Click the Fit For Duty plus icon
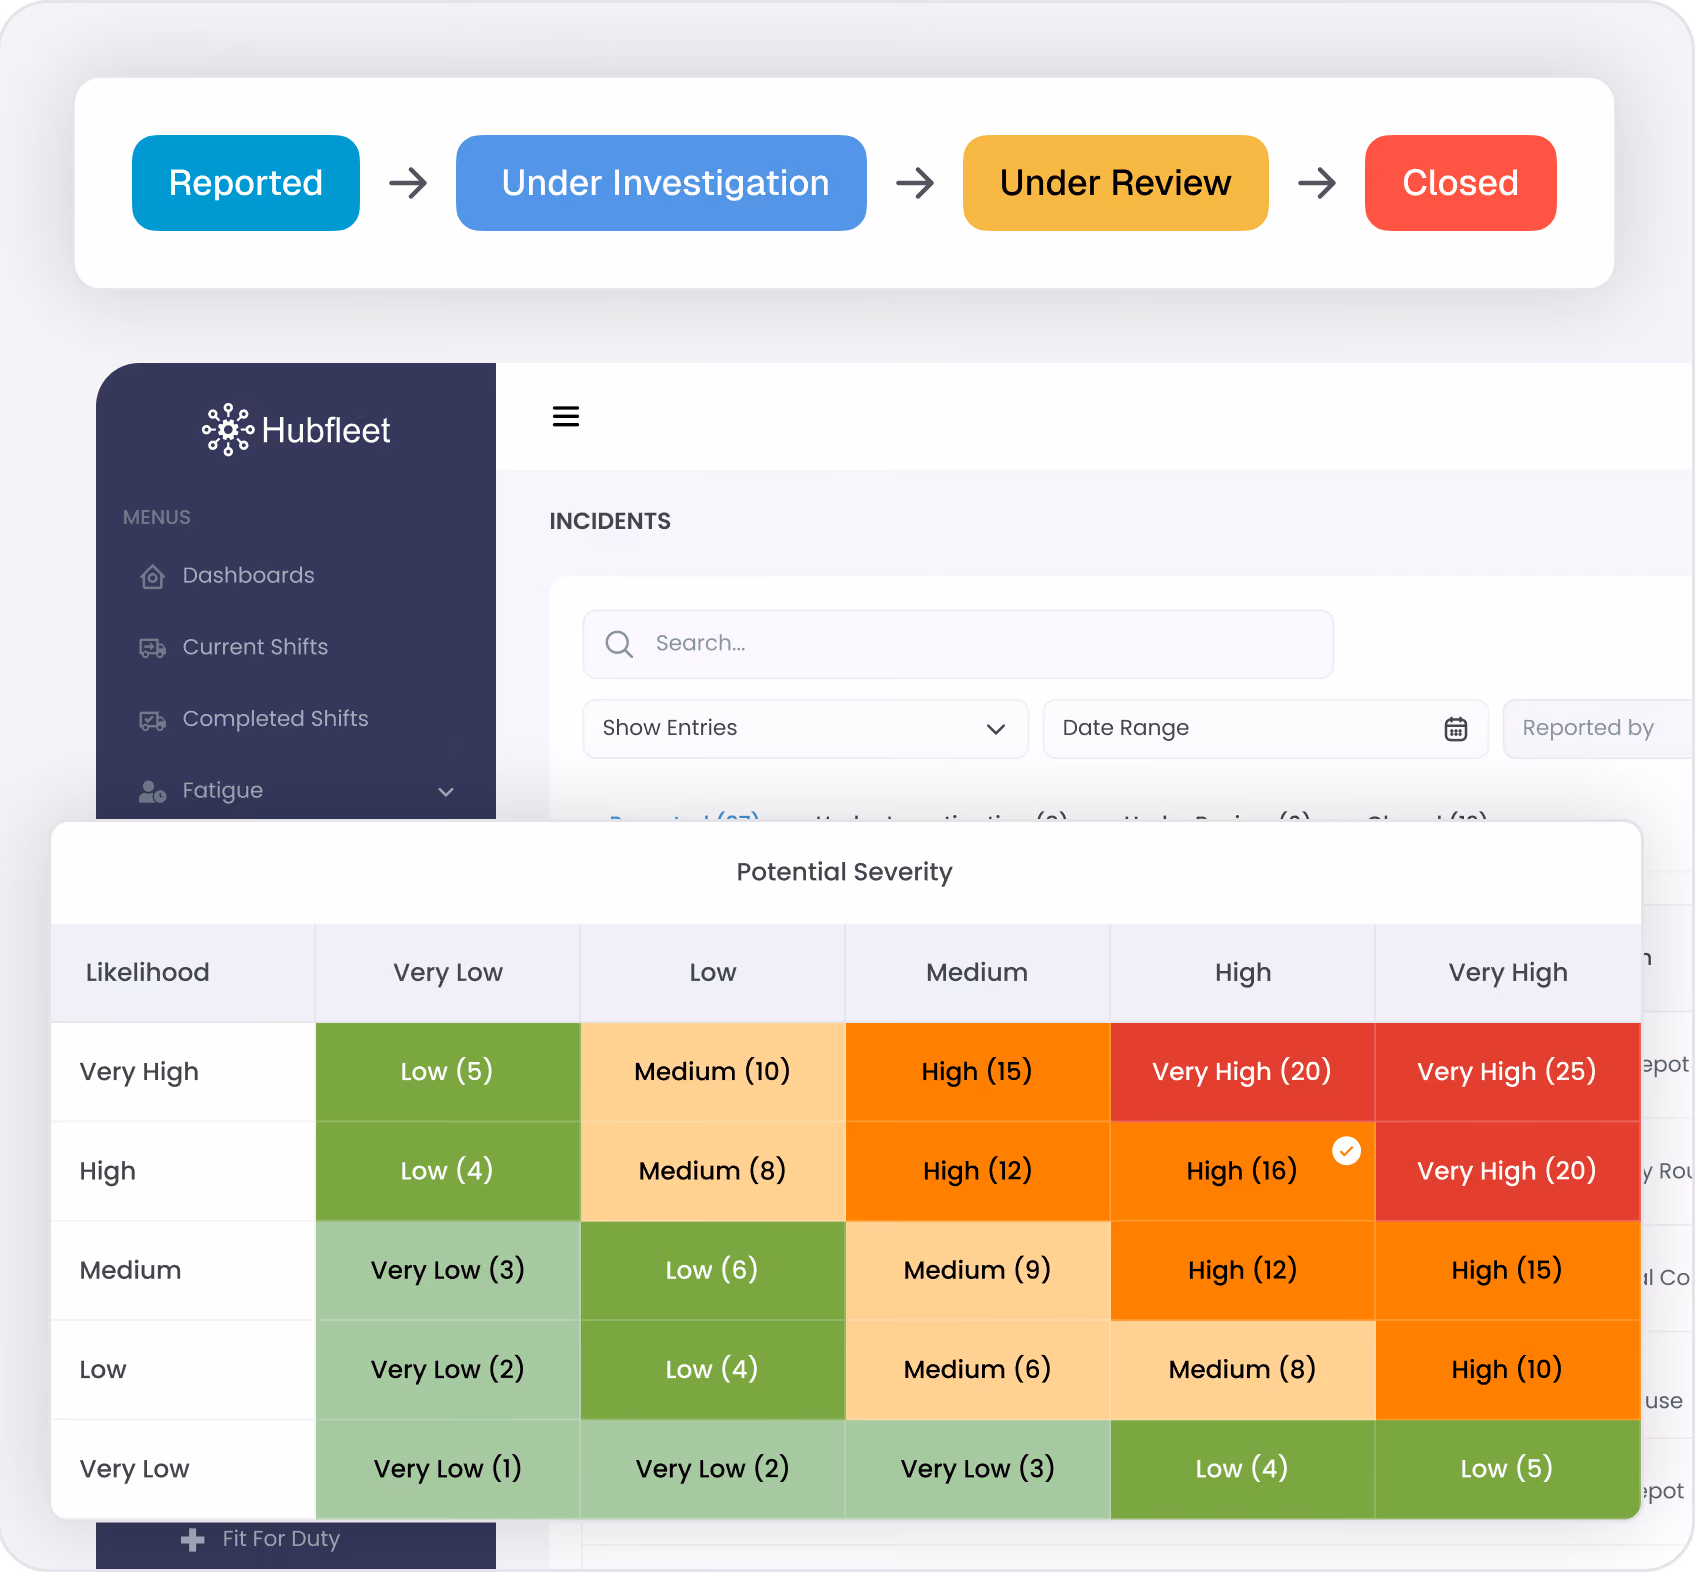Viewport: 1695px width, 1572px height. (x=193, y=1539)
